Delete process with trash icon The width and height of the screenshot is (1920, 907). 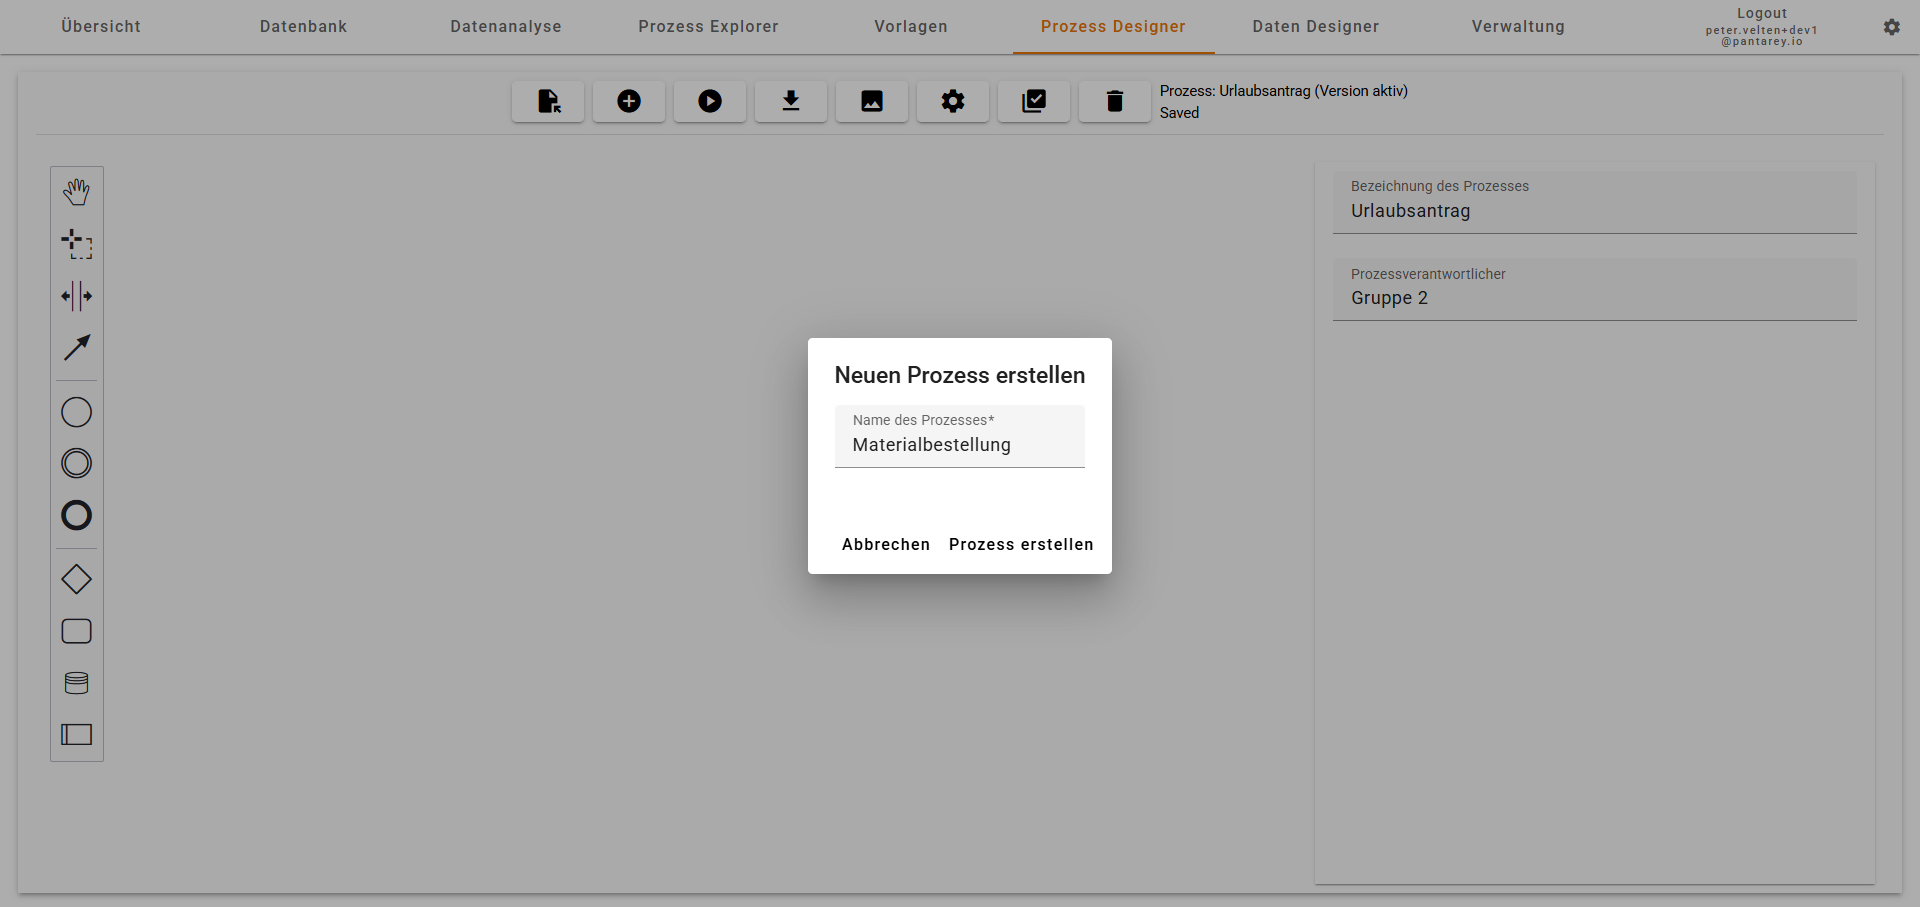pyautogui.click(x=1115, y=101)
